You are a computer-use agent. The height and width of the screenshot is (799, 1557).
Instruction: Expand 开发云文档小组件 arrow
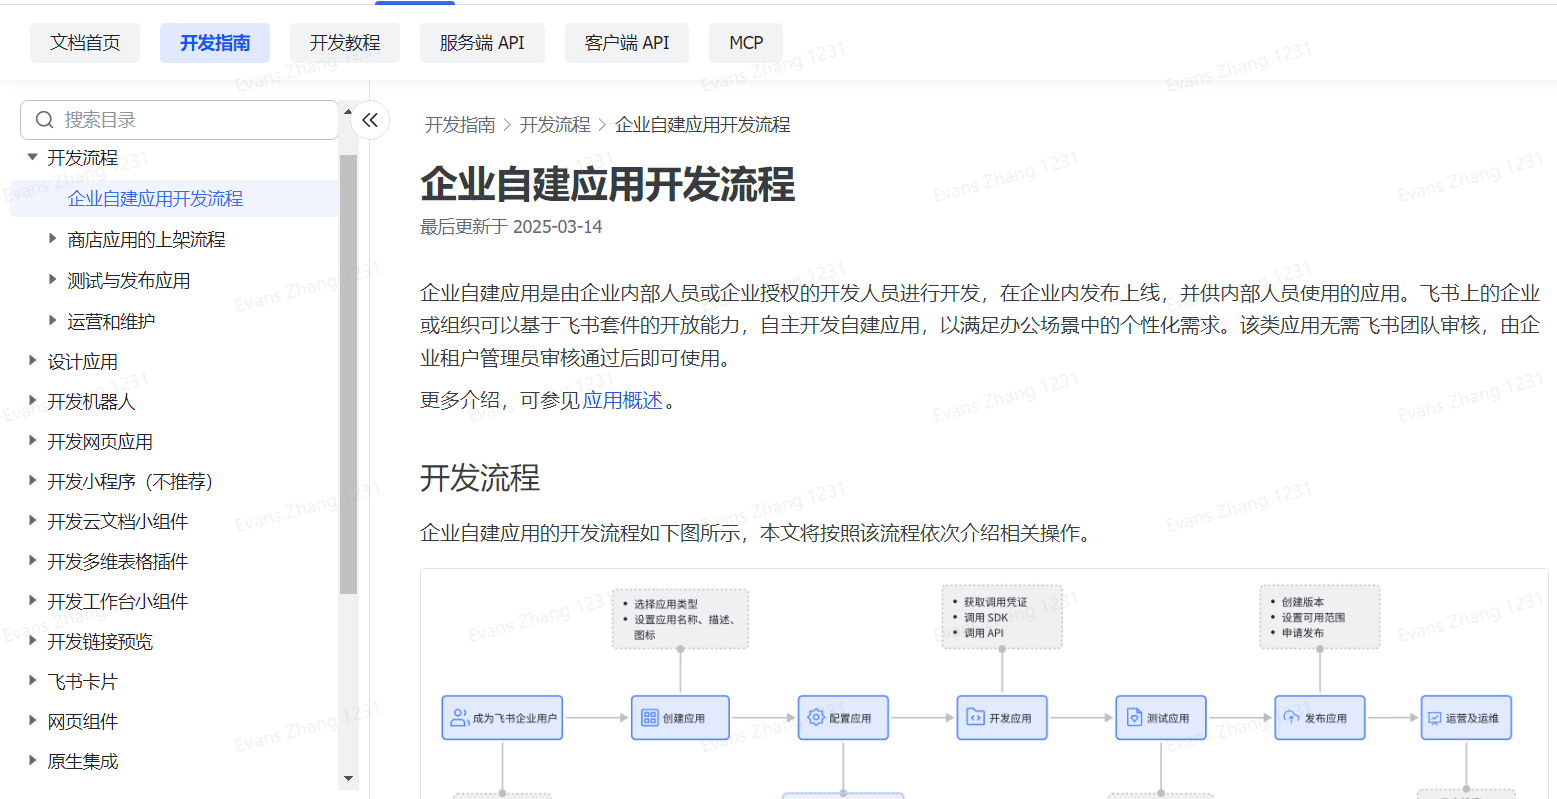pos(32,521)
